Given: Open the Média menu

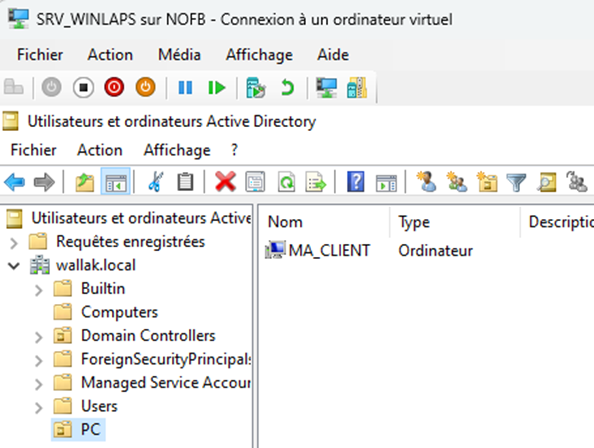Looking at the screenshot, I should (x=179, y=55).
